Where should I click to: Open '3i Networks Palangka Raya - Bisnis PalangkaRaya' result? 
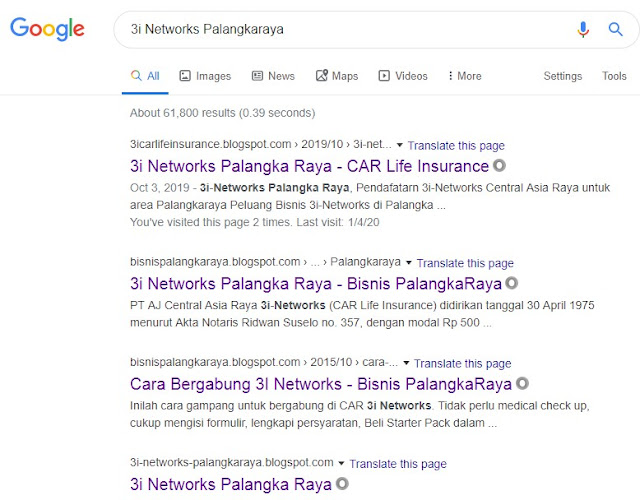coord(316,284)
